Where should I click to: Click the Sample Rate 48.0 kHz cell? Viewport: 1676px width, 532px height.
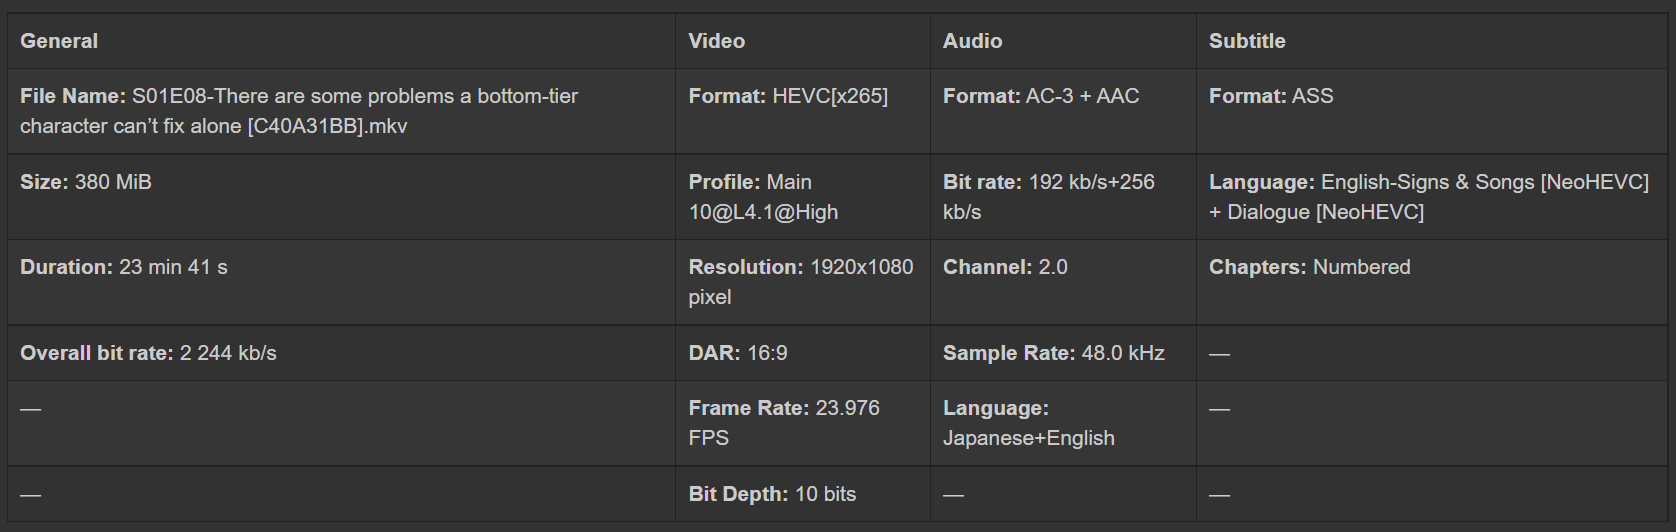click(x=1053, y=353)
